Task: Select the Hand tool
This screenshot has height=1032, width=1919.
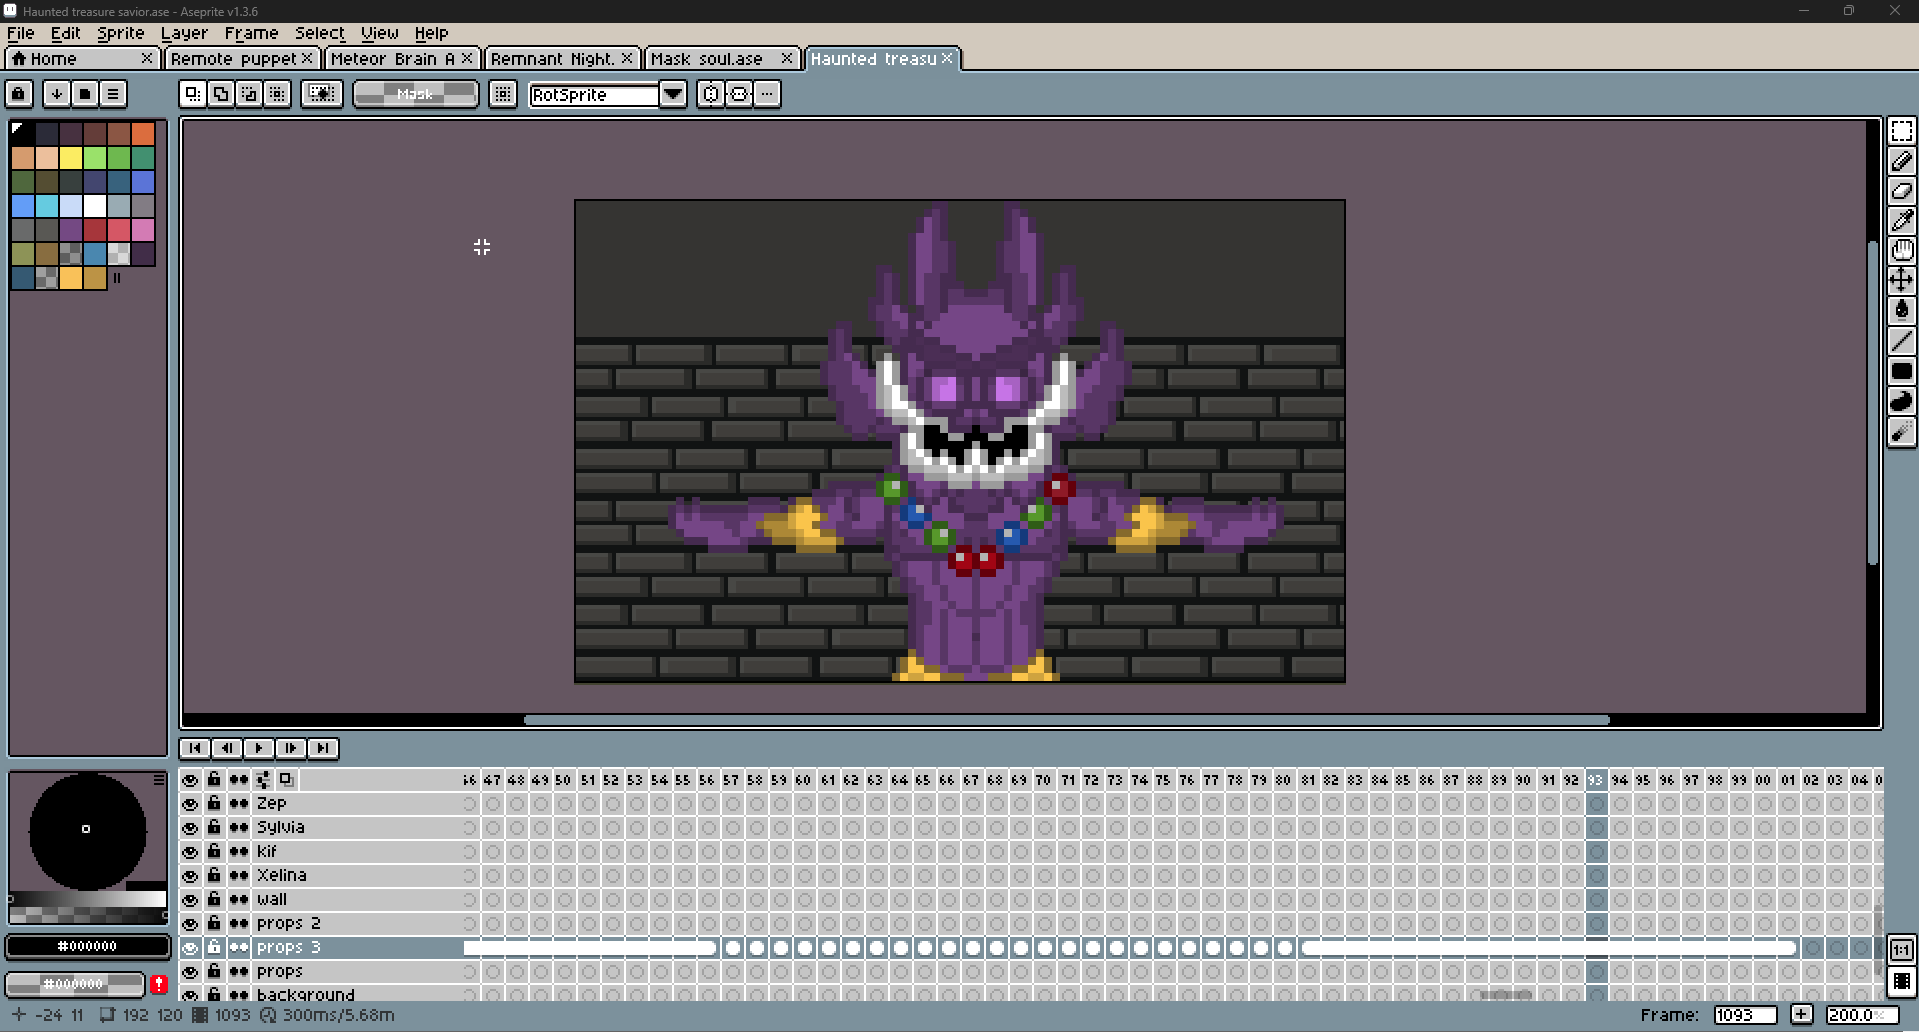Action: 1901,251
